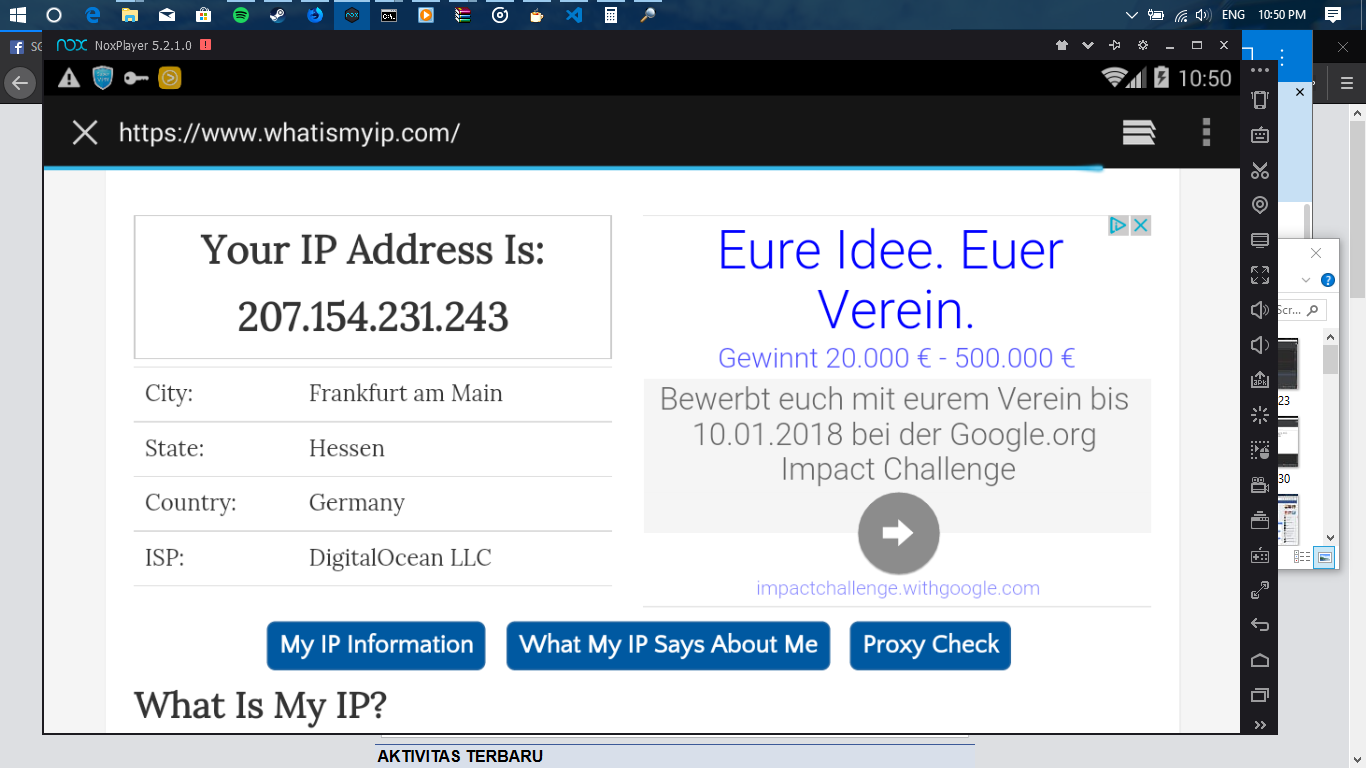Close the ad with its X icon
The width and height of the screenshot is (1366, 768).
pos(1140,225)
